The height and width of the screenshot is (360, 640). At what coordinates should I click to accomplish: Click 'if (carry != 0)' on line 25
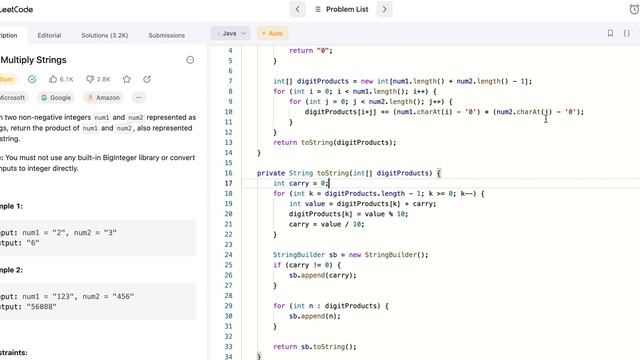(x=307, y=265)
